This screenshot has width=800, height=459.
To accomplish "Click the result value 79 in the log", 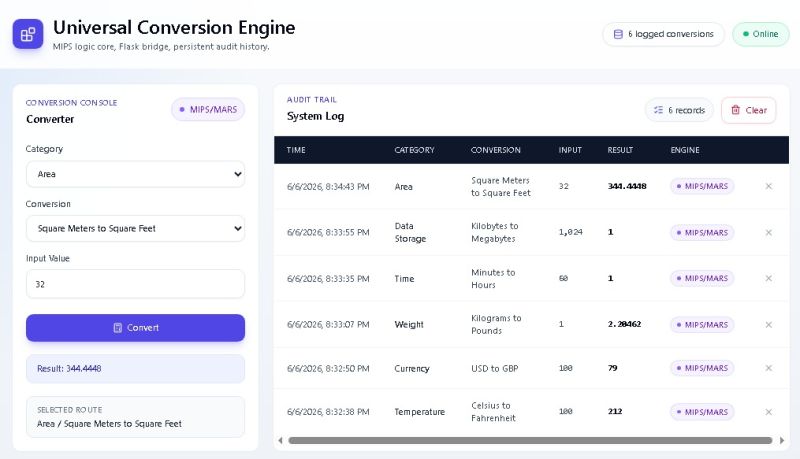I will [x=612, y=368].
